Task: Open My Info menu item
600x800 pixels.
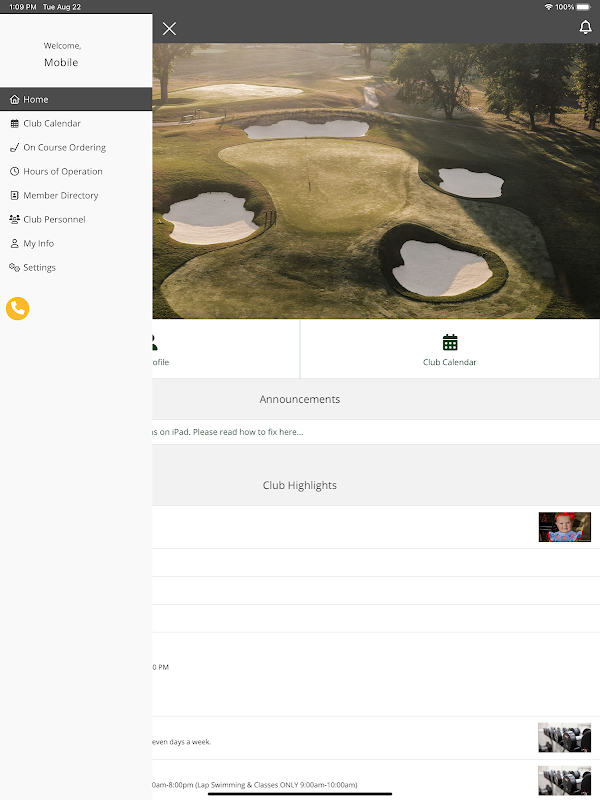Action: pyautogui.click(x=76, y=243)
